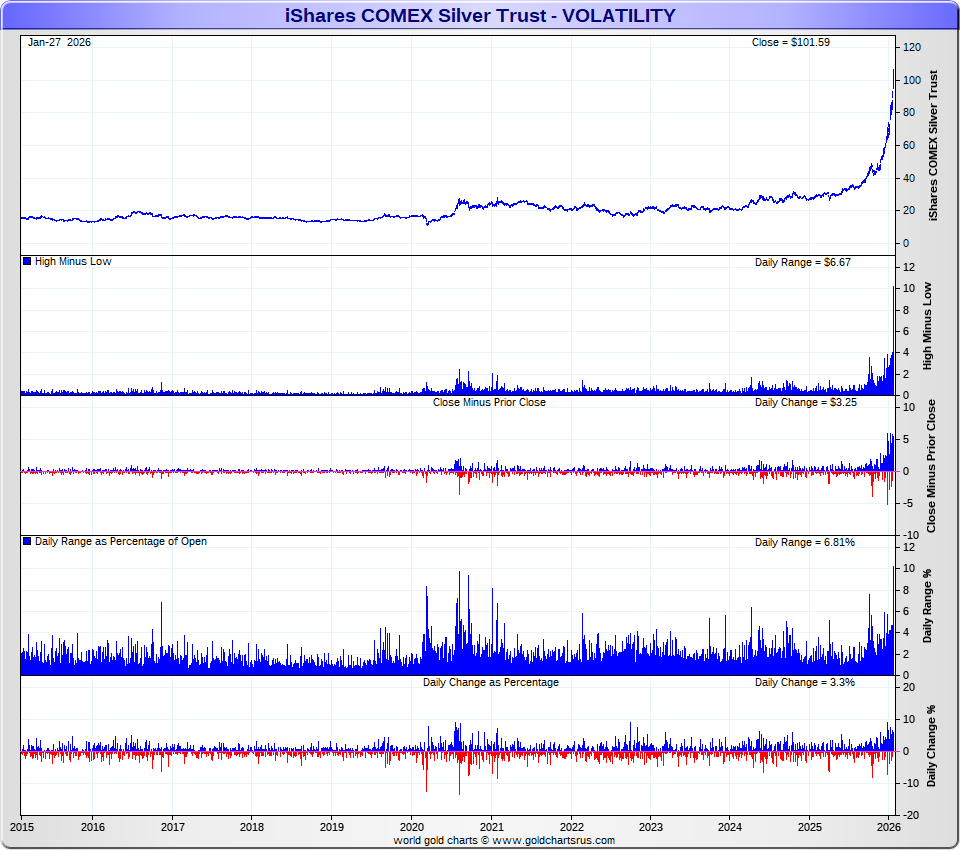Click the 2026 marker on the time axis
Screen dimensions: 960x850
[889, 827]
